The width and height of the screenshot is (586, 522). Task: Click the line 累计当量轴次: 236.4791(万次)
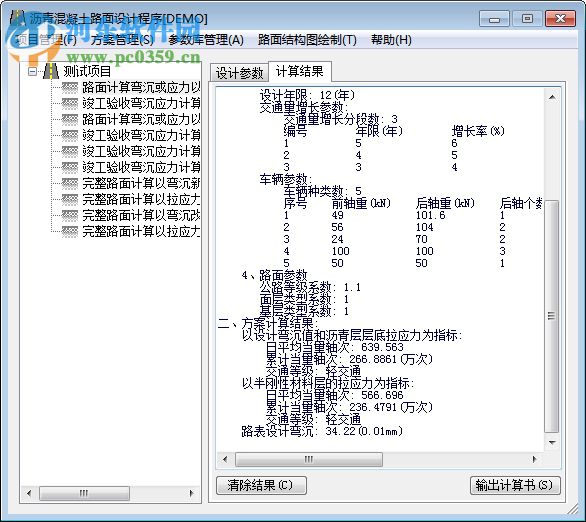349,407
